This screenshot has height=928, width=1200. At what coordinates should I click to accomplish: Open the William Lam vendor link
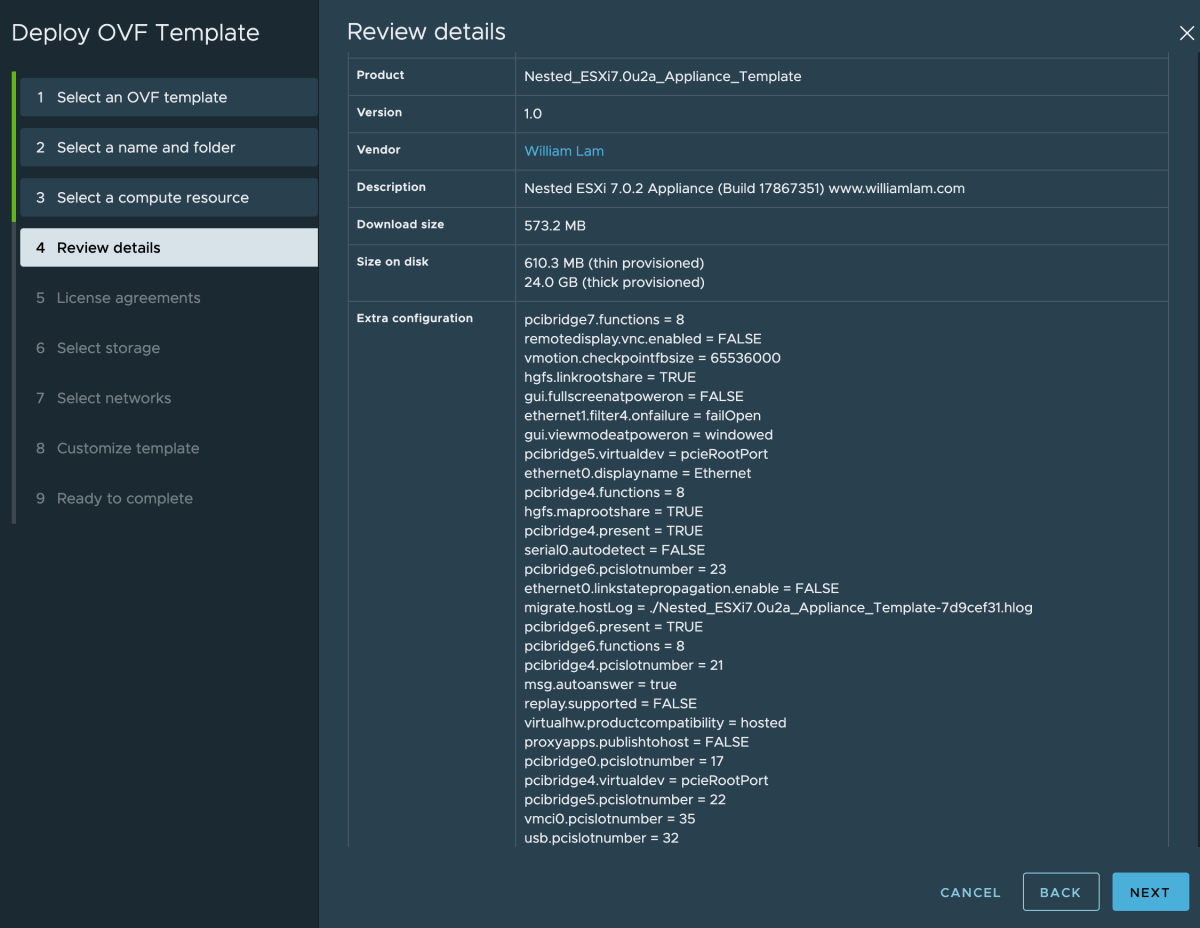[563, 150]
